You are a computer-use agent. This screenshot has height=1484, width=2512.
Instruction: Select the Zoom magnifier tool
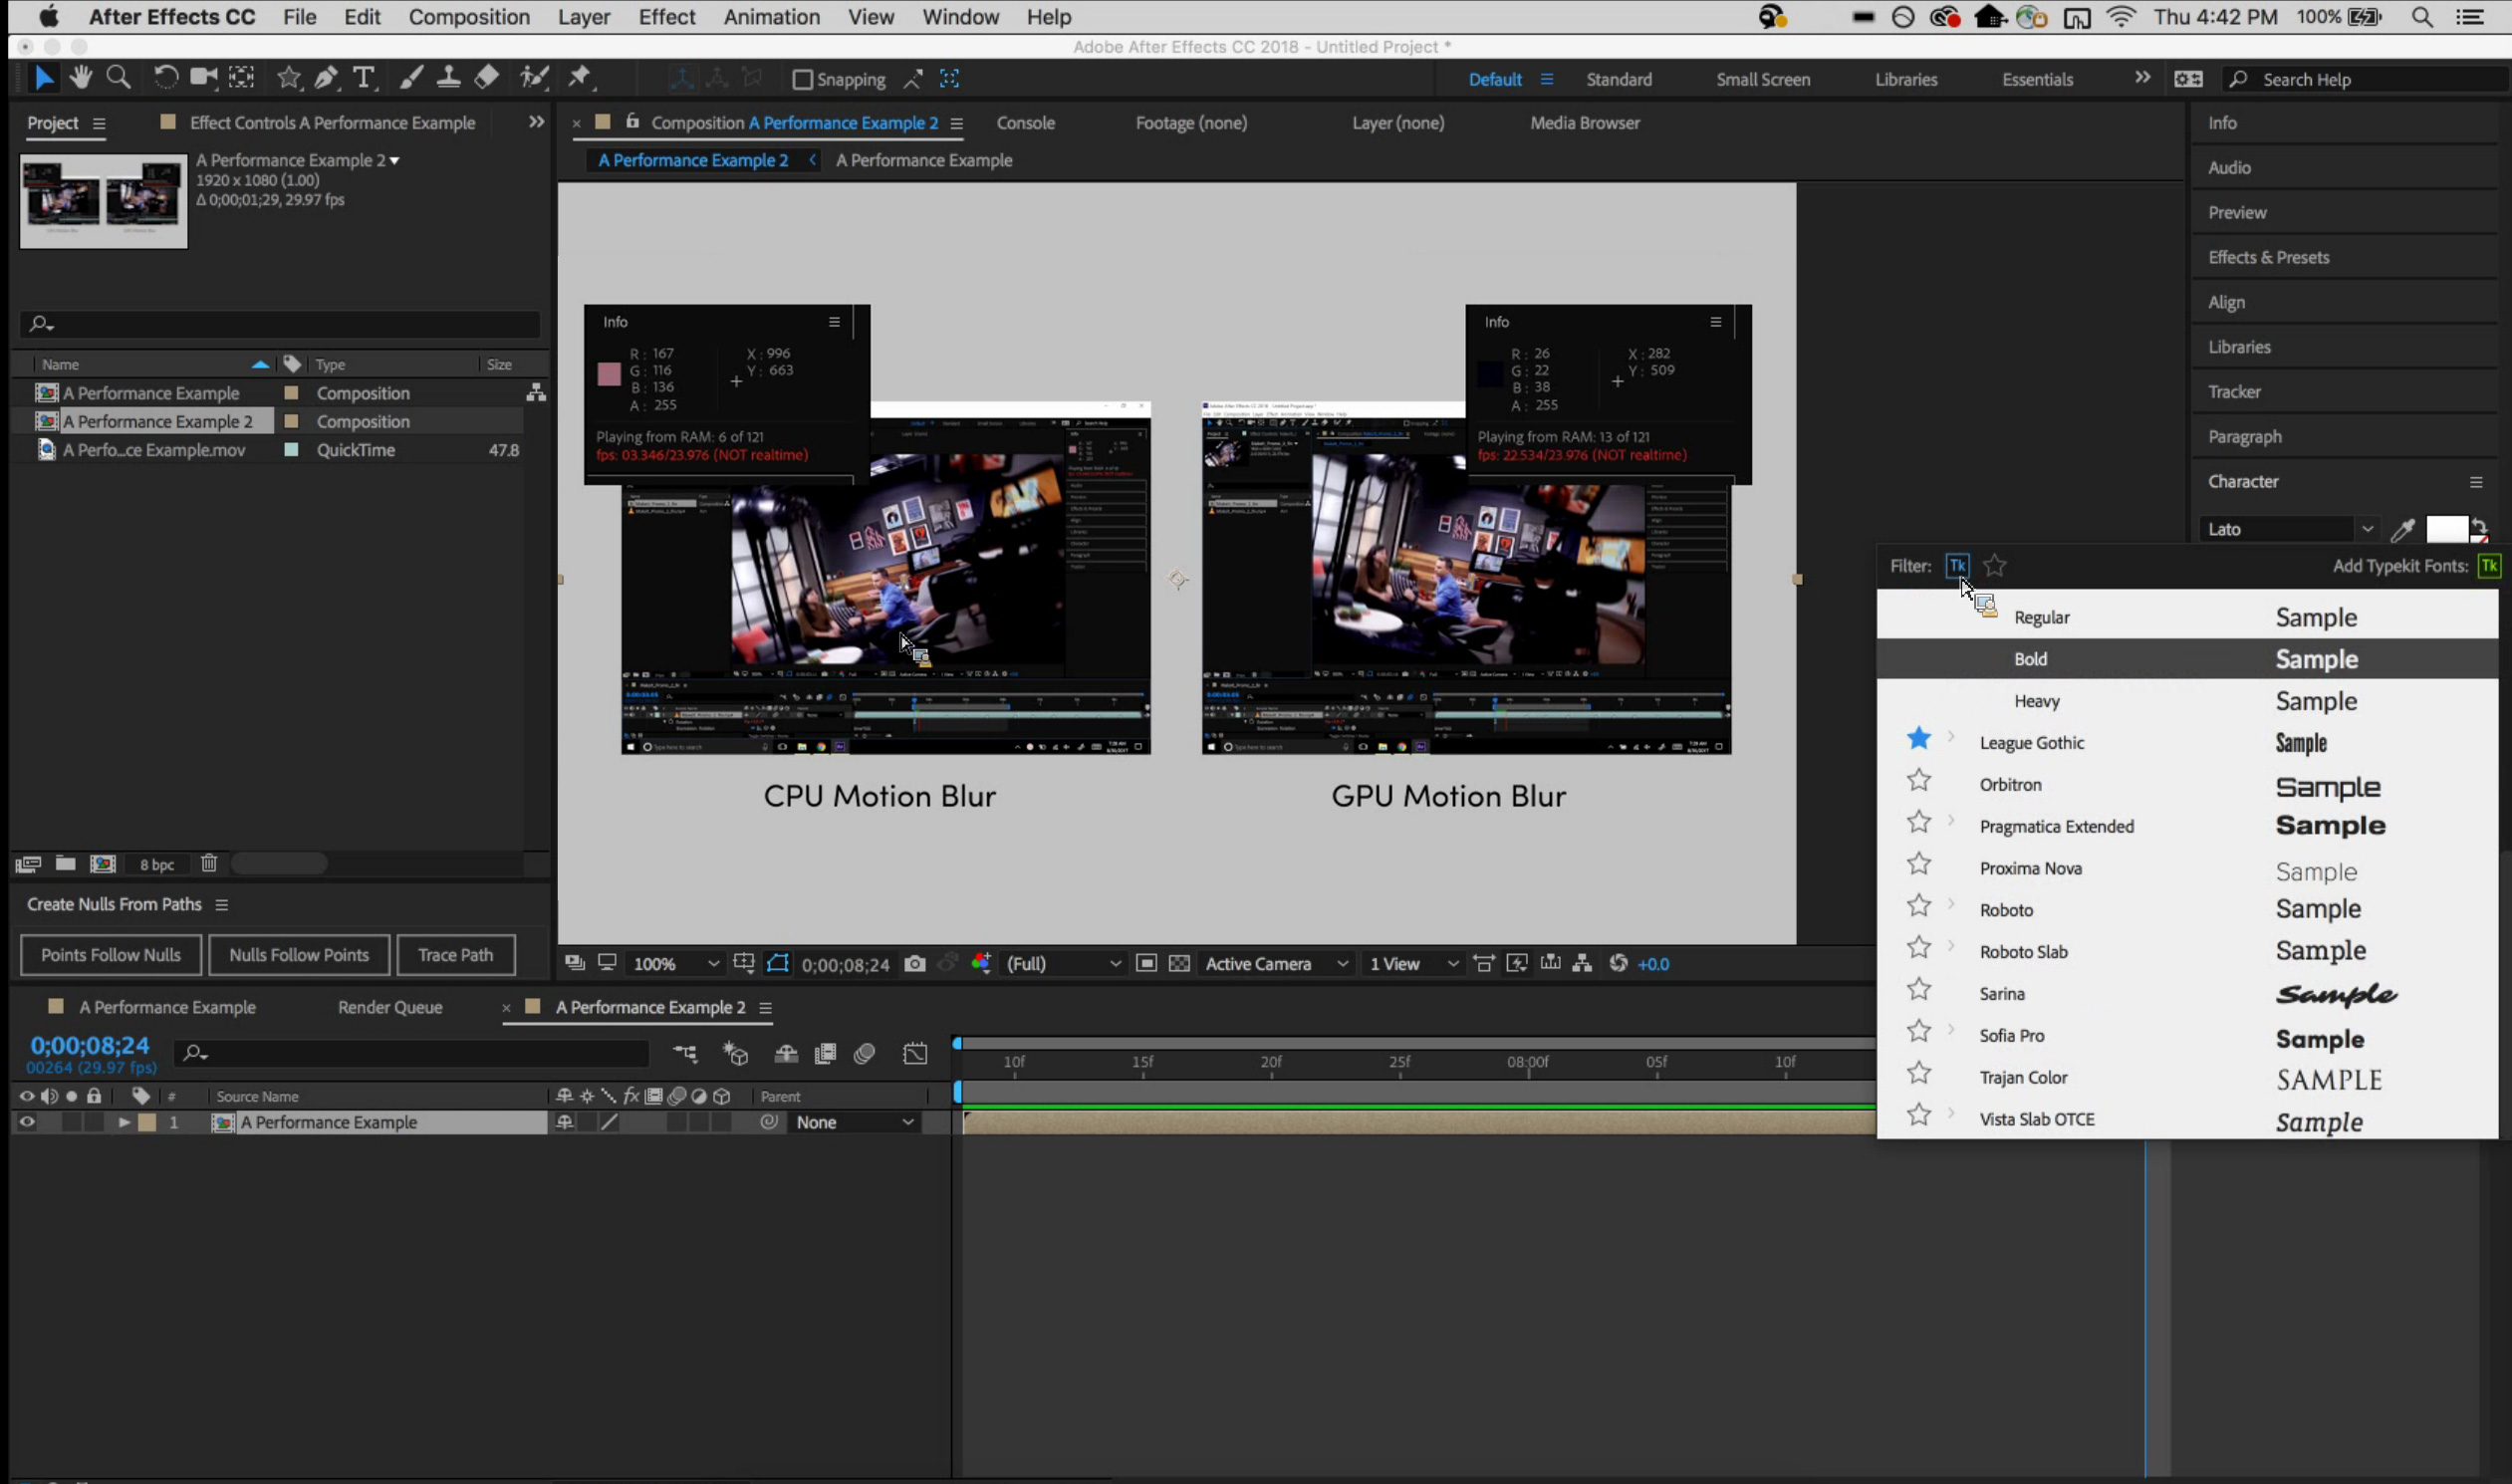click(118, 77)
